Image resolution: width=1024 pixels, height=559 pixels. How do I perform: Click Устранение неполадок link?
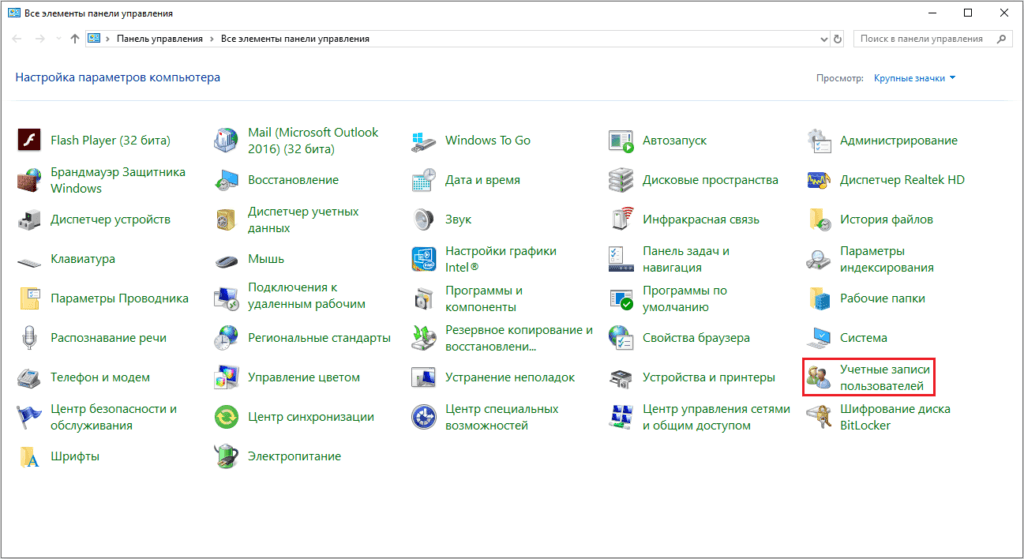(x=509, y=377)
